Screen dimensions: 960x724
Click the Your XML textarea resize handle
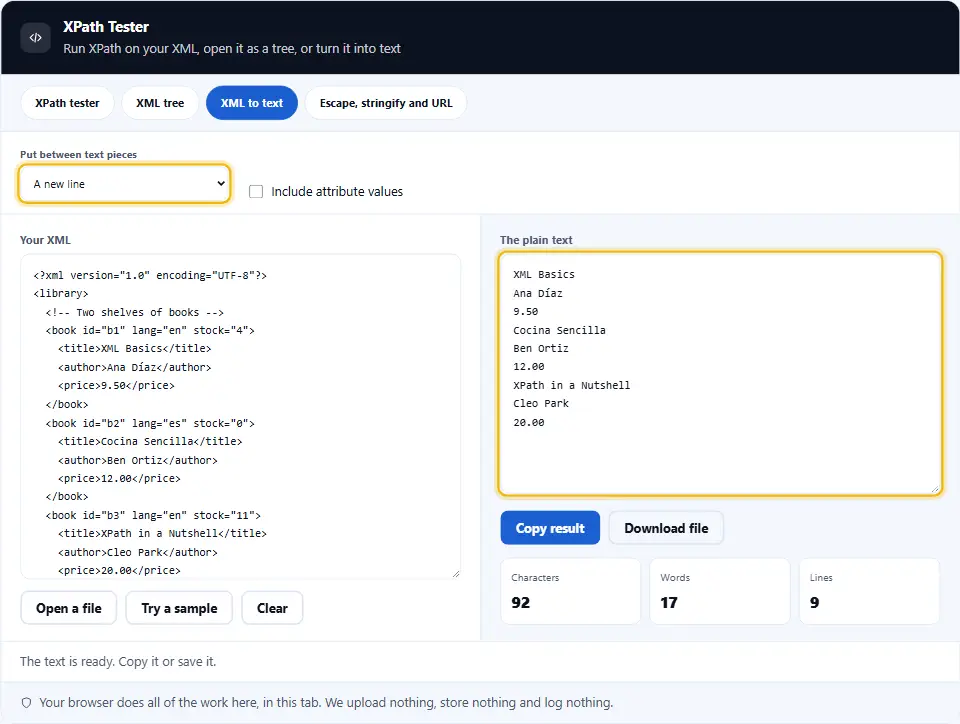click(x=456, y=573)
